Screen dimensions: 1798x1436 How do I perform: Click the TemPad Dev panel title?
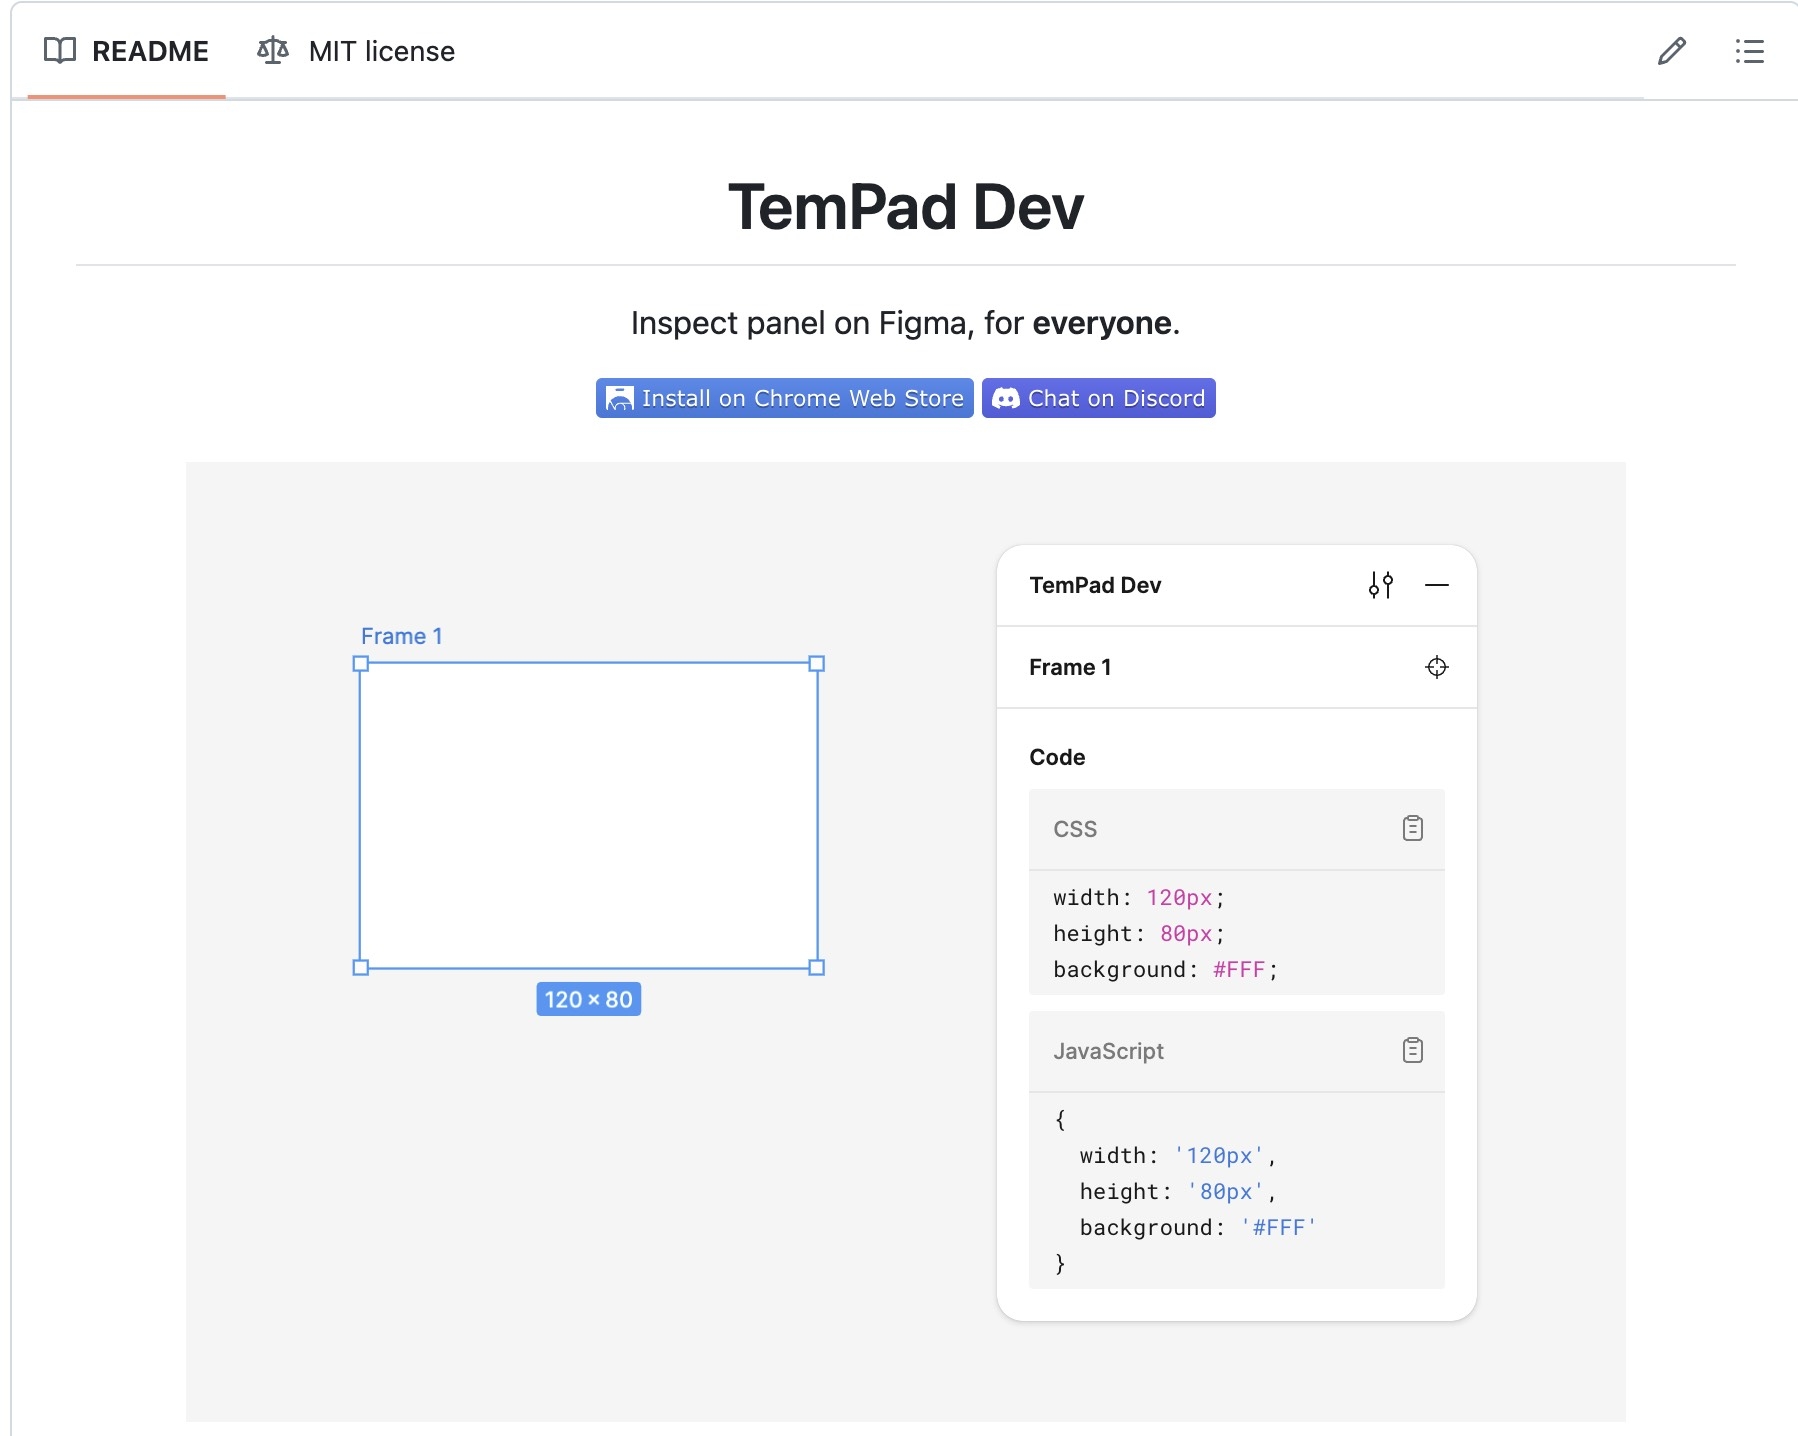[1095, 585]
